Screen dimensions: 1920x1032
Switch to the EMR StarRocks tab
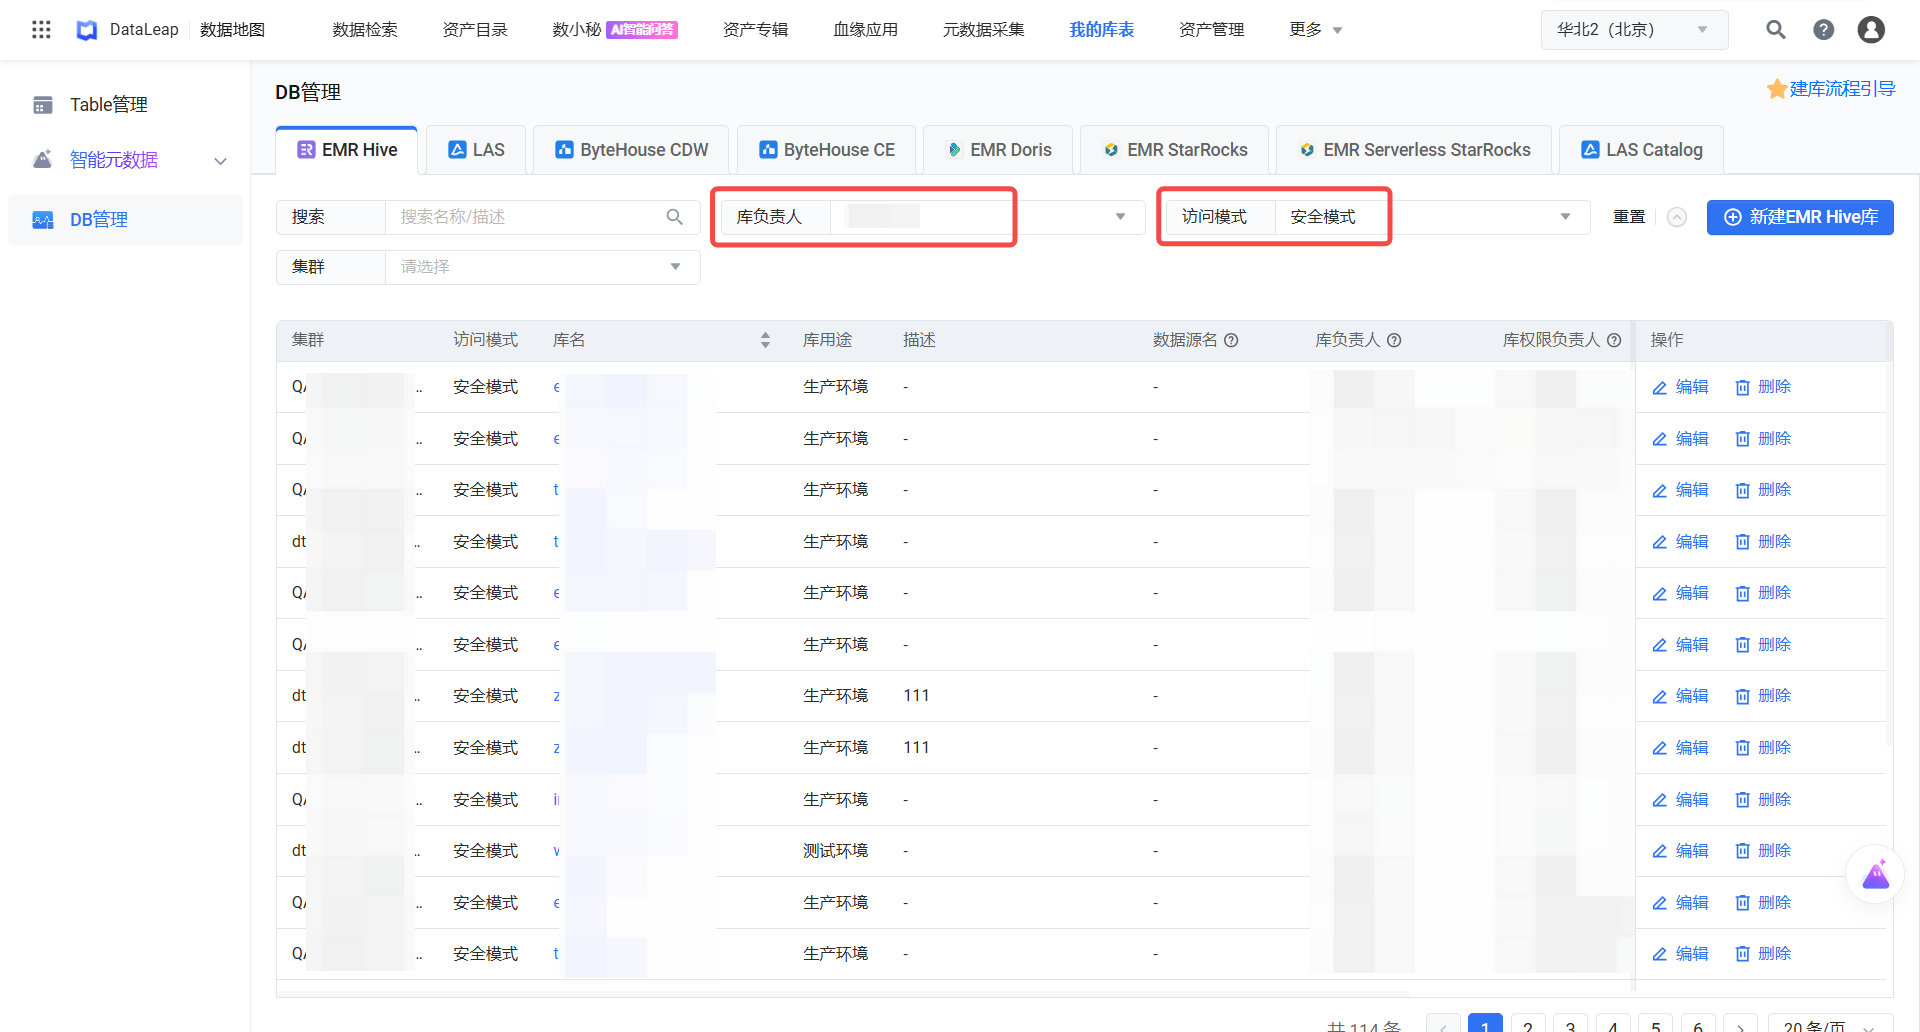pos(1175,150)
